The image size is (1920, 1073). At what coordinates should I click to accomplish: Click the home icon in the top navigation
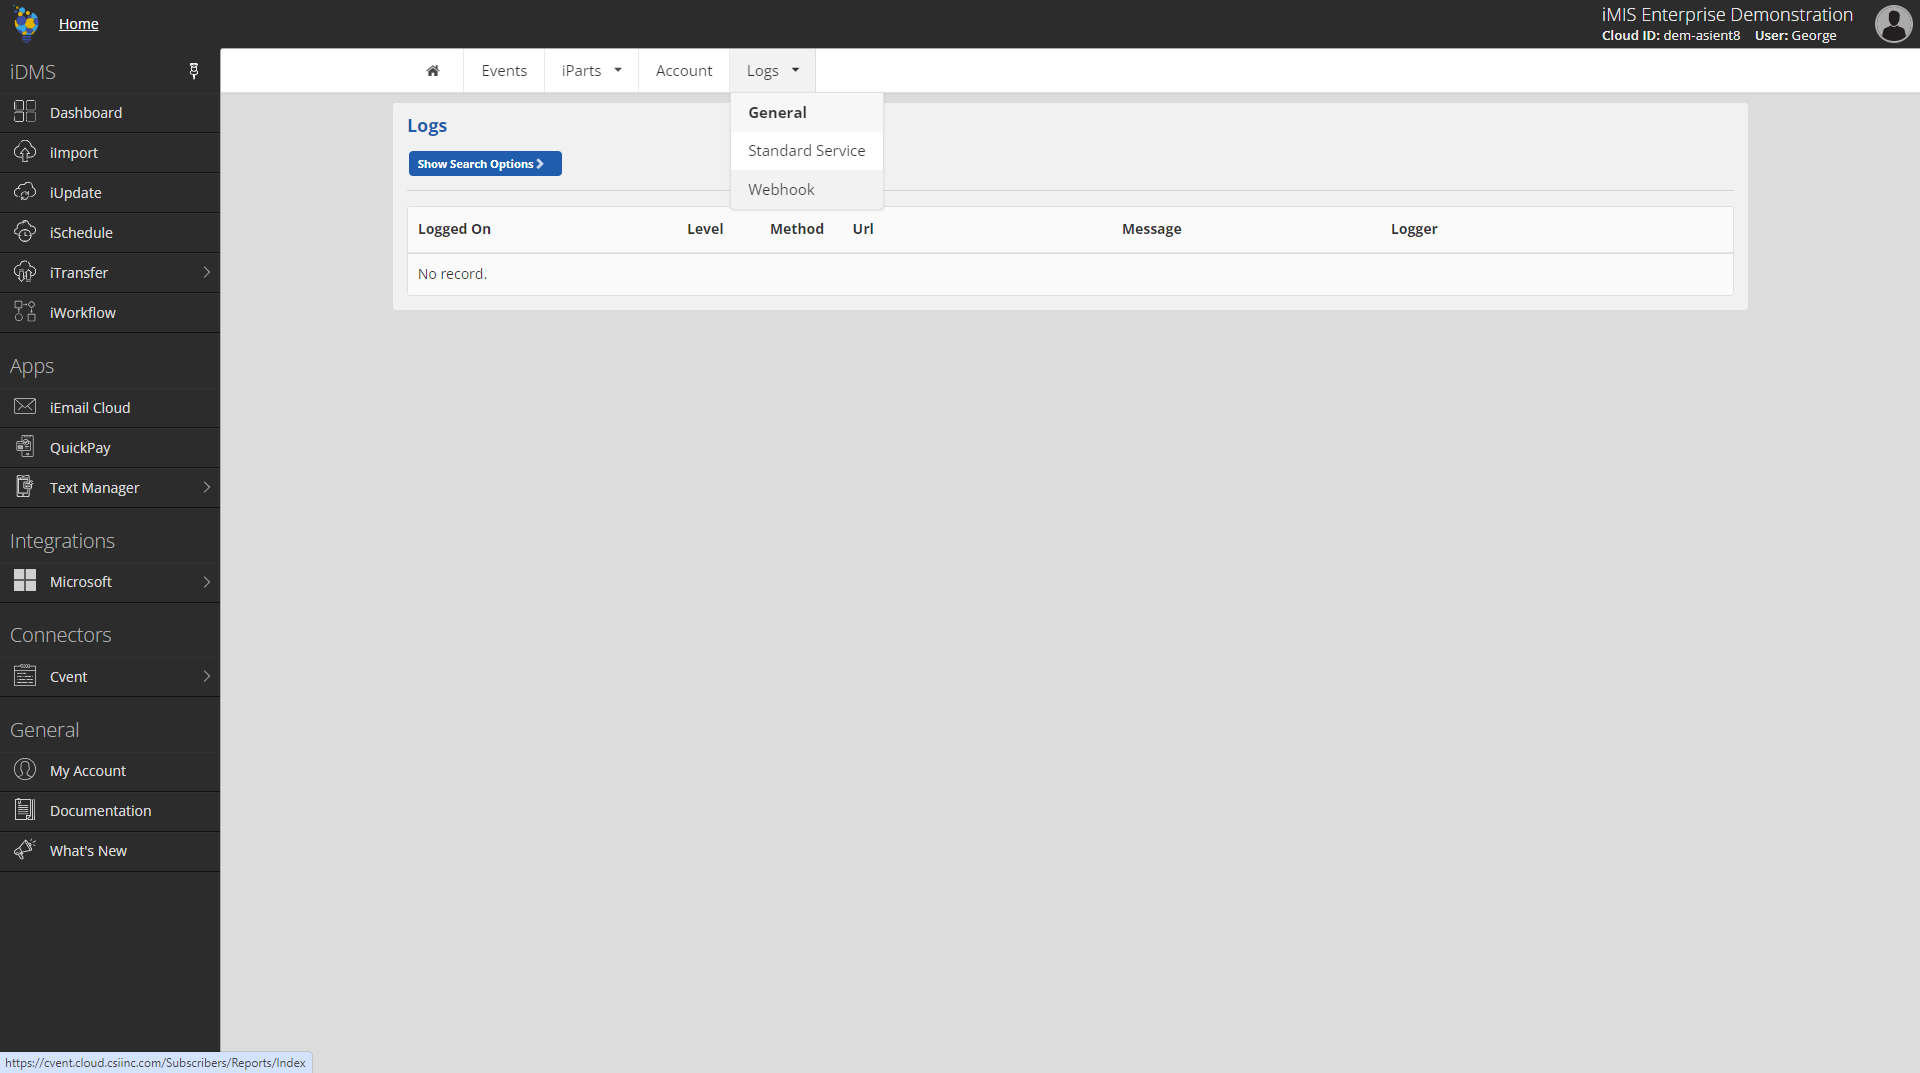point(433,71)
